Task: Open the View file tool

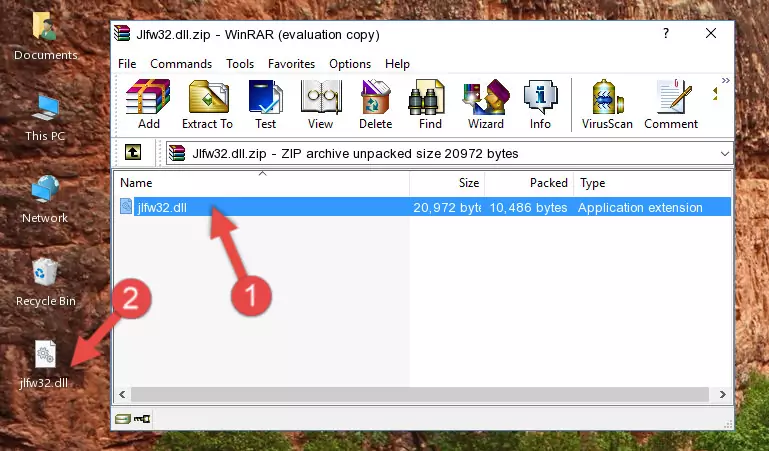Action: tap(321, 104)
